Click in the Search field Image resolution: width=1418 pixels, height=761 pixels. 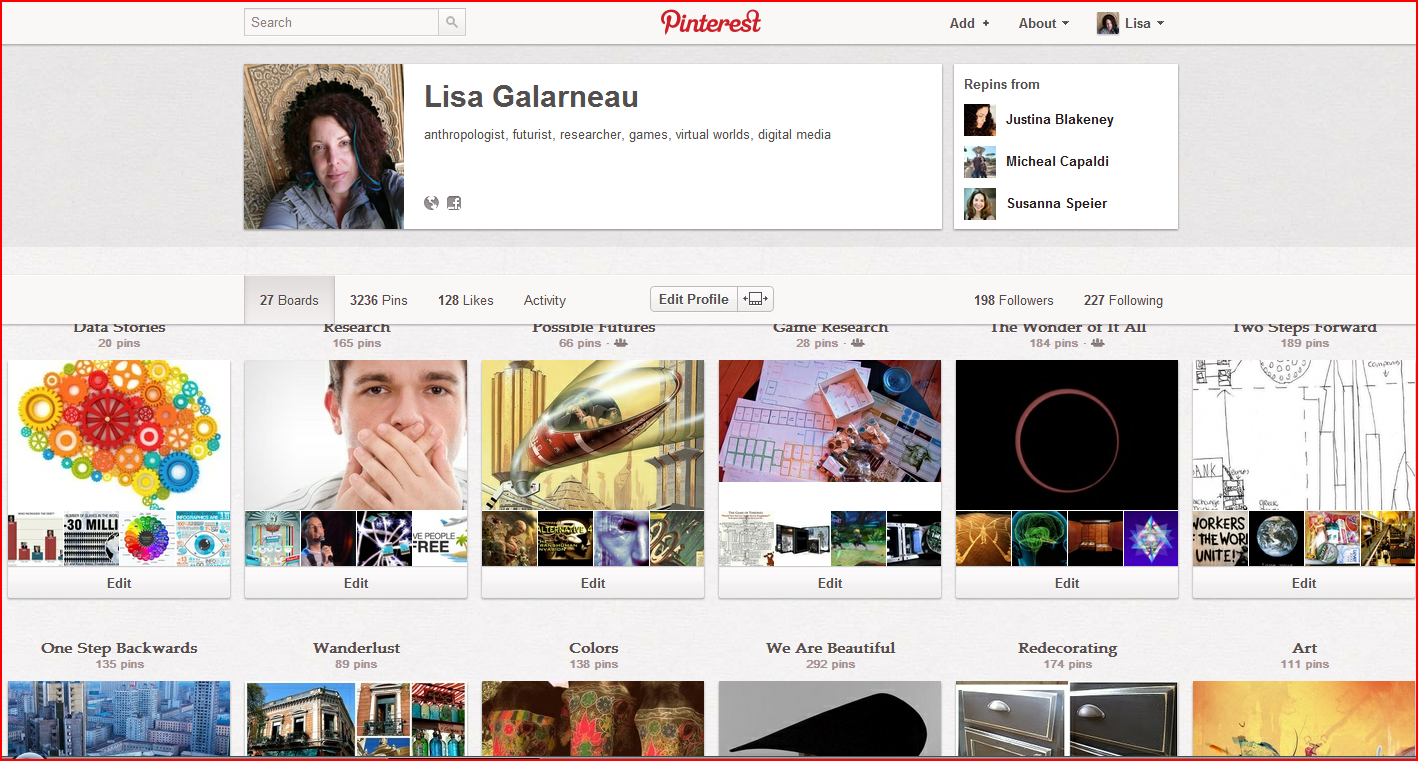click(341, 22)
